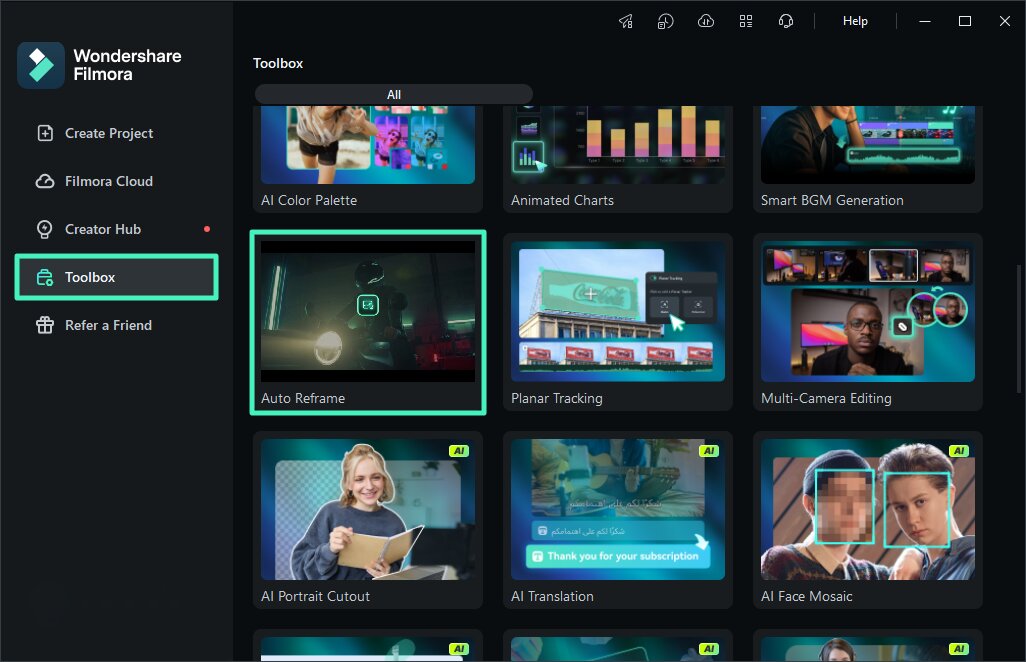The image size is (1026, 662).
Task: Select the All tab in Toolbox
Action: click(394, 94)
